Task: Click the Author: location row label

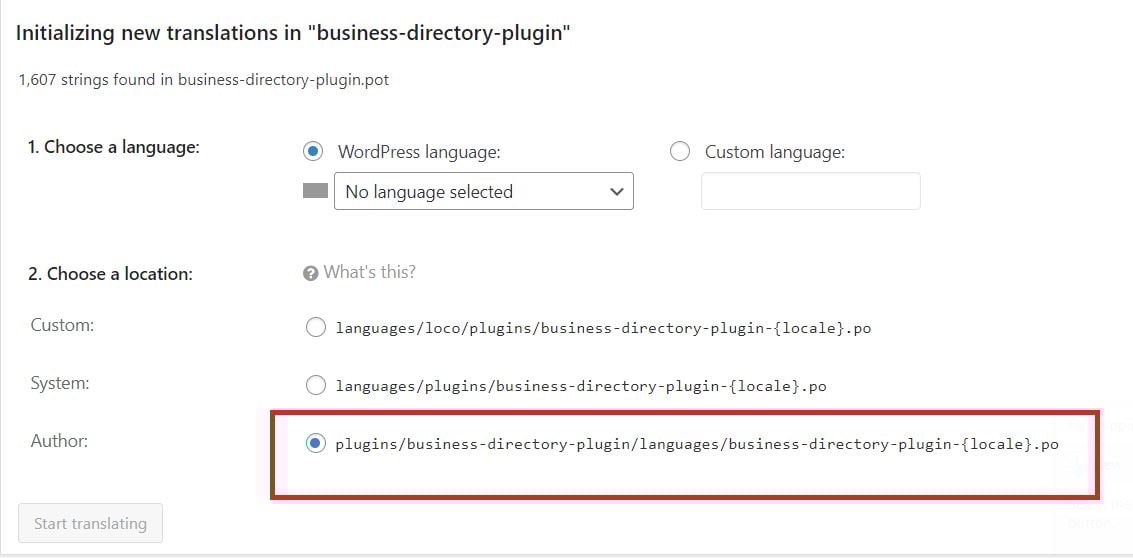Action: click(59, 441)
